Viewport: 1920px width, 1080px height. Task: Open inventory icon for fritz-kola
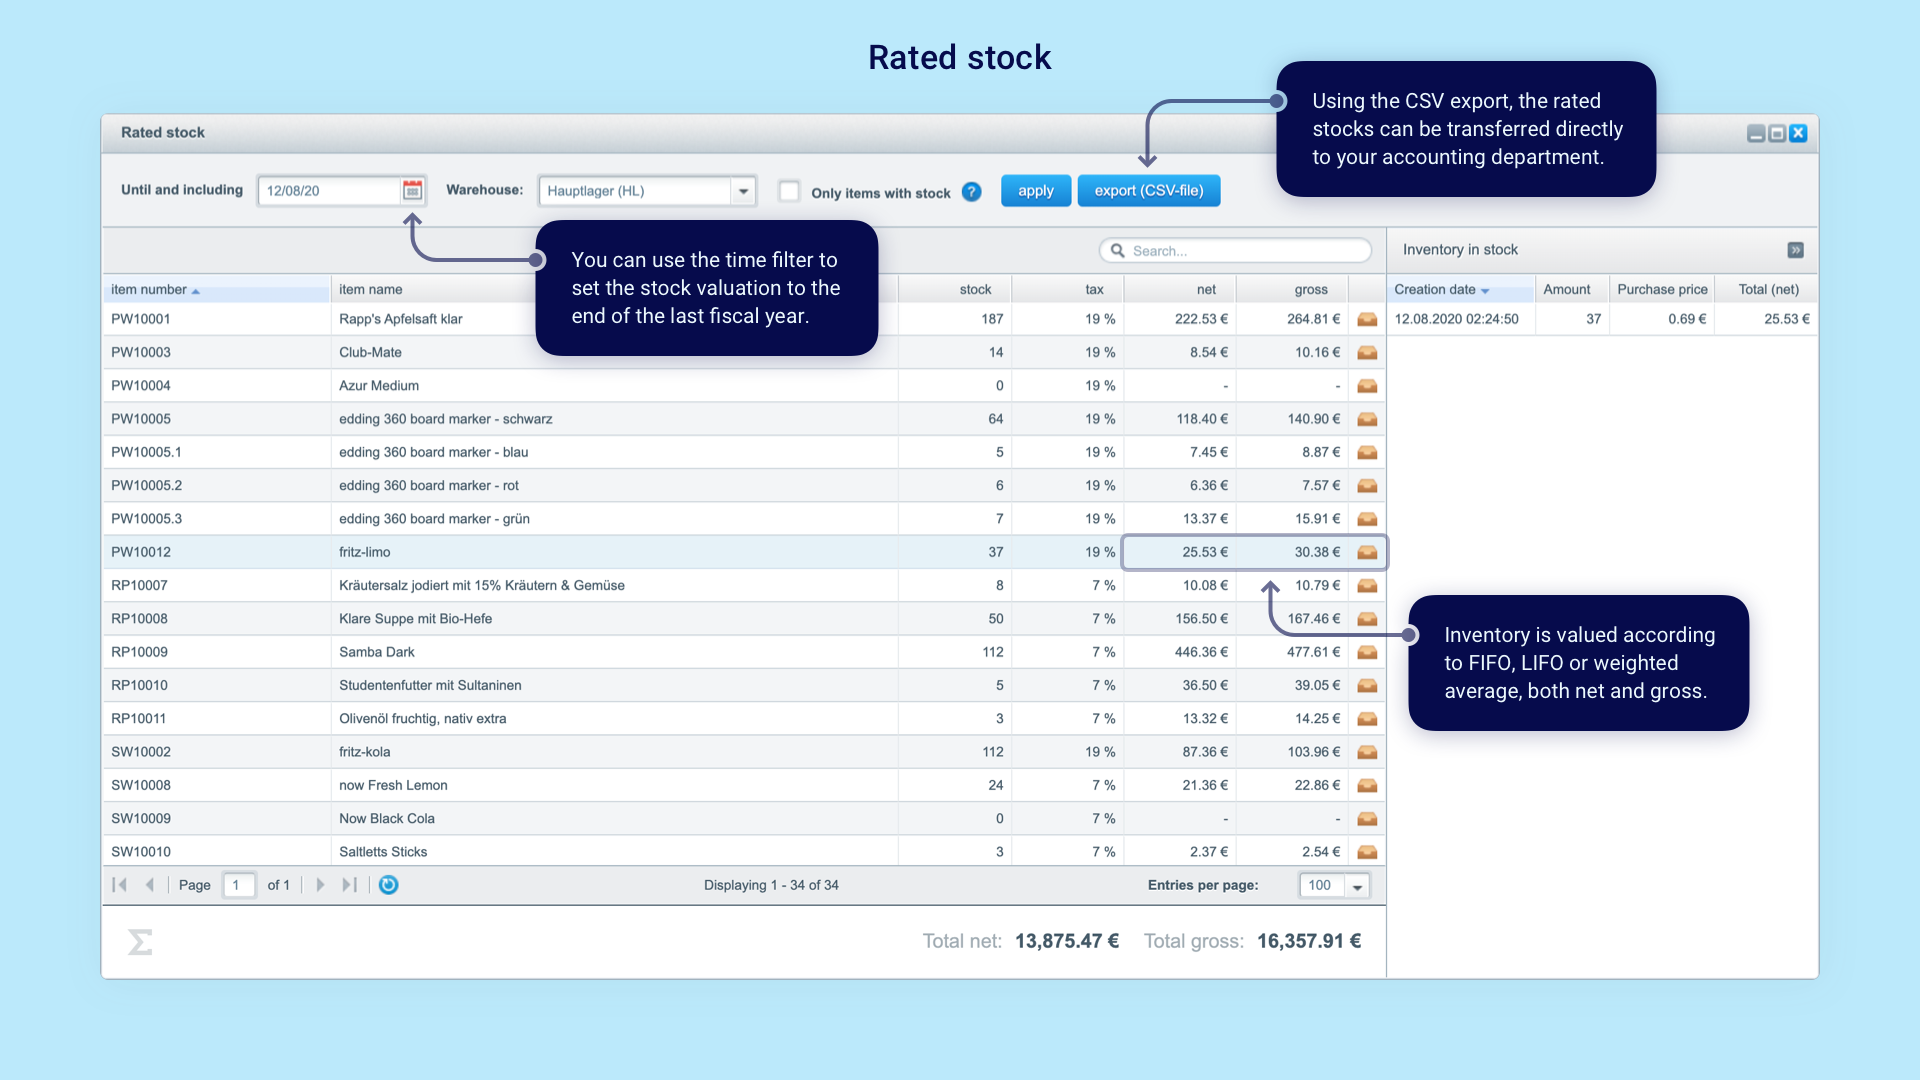[1367, 752]
